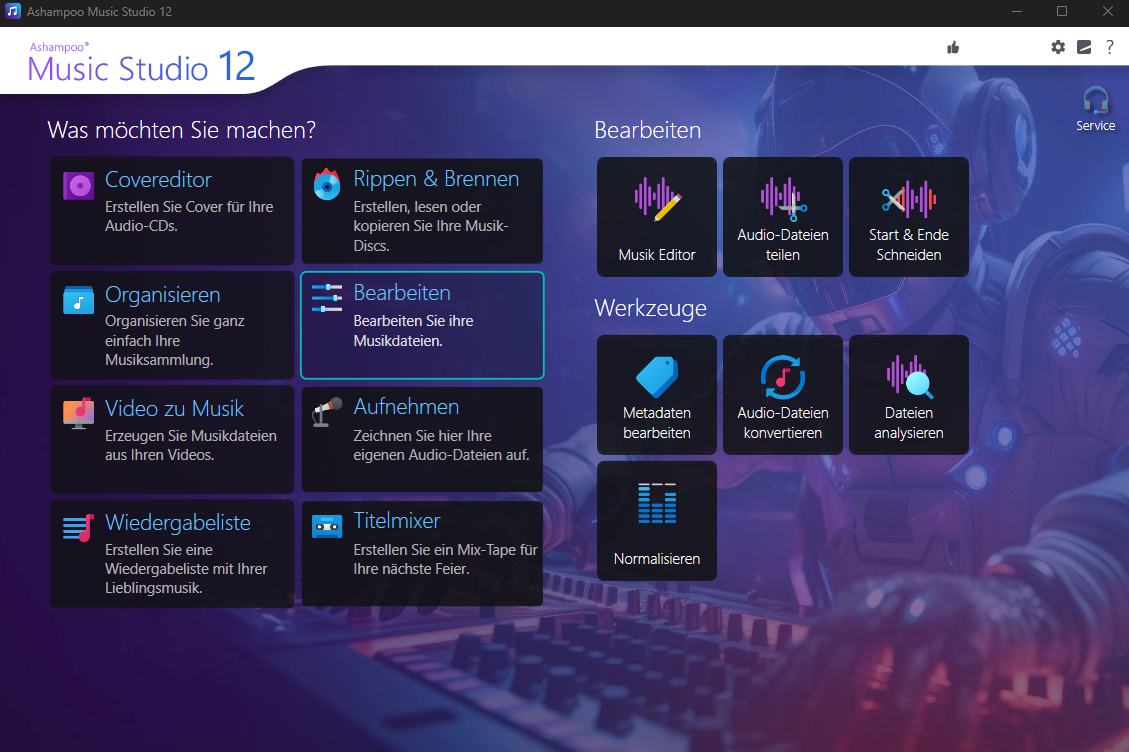Launch the Normalisieren tool

657,520
